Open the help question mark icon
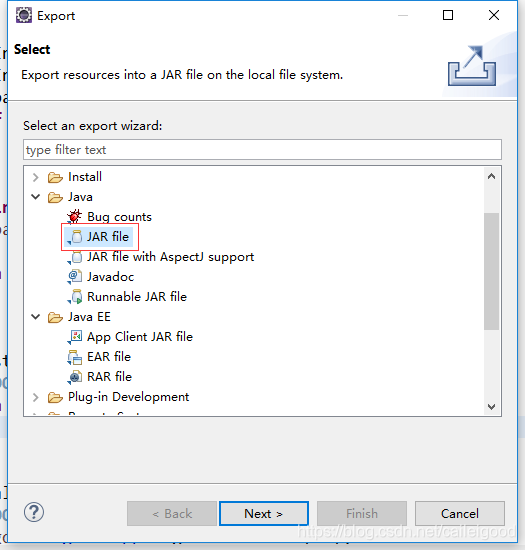Image resolution: width=525 pixels, height=550 pixels. (34, 512)
